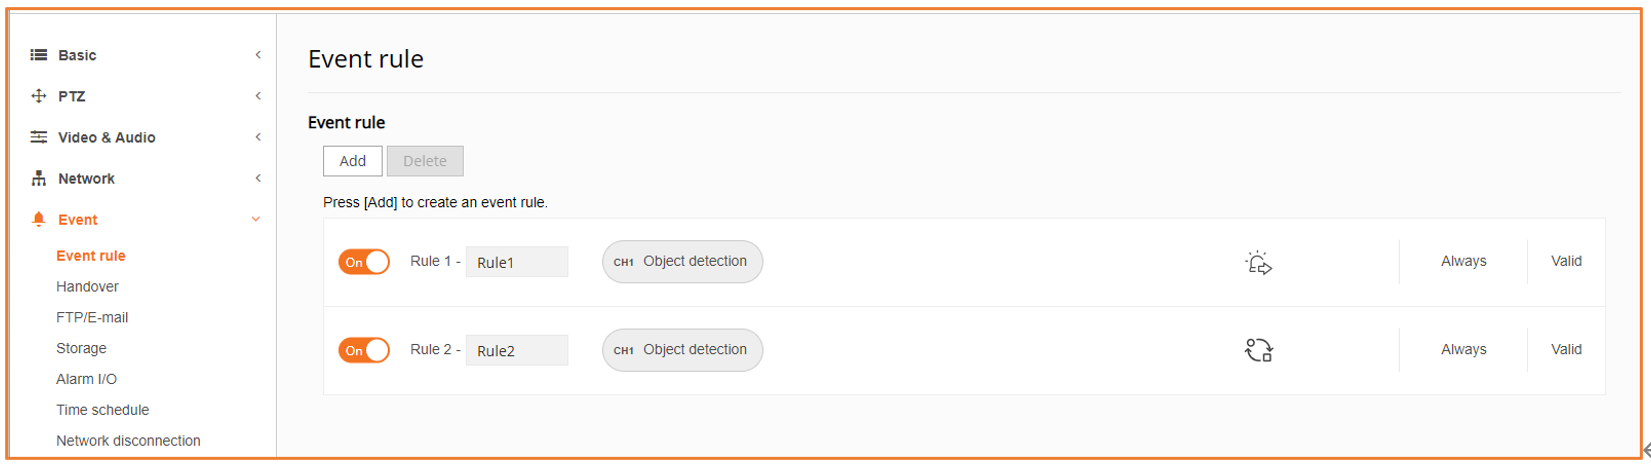Go to Time schedule page
1651x469 pixels.
[x=102, y=410]
